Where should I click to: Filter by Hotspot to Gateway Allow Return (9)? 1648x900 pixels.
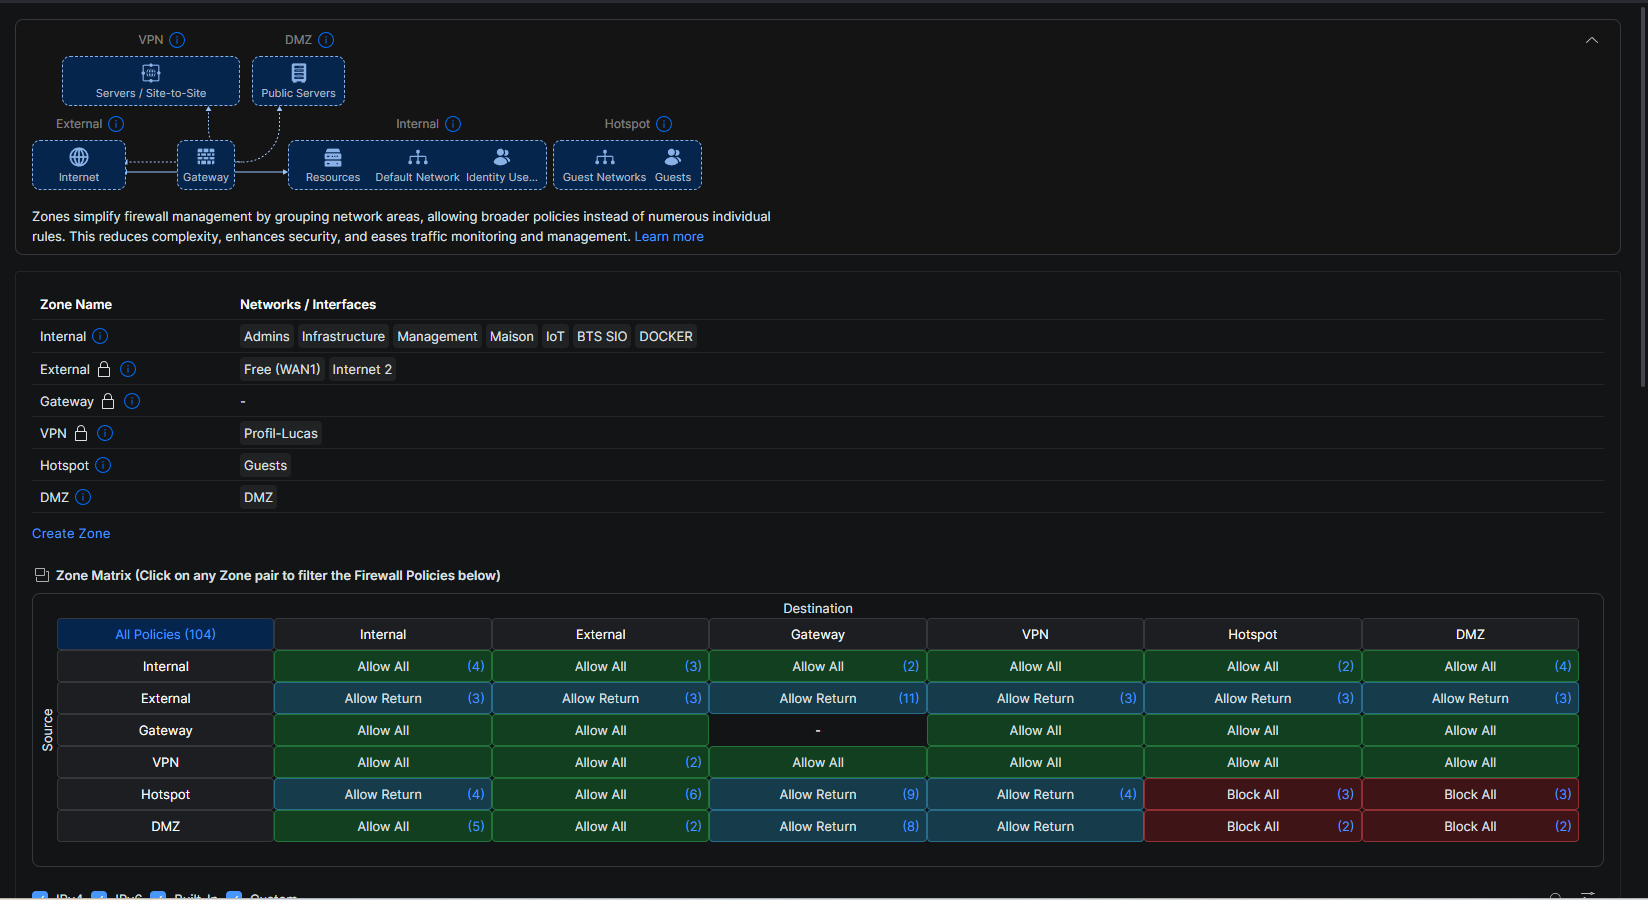click(818, 794)
